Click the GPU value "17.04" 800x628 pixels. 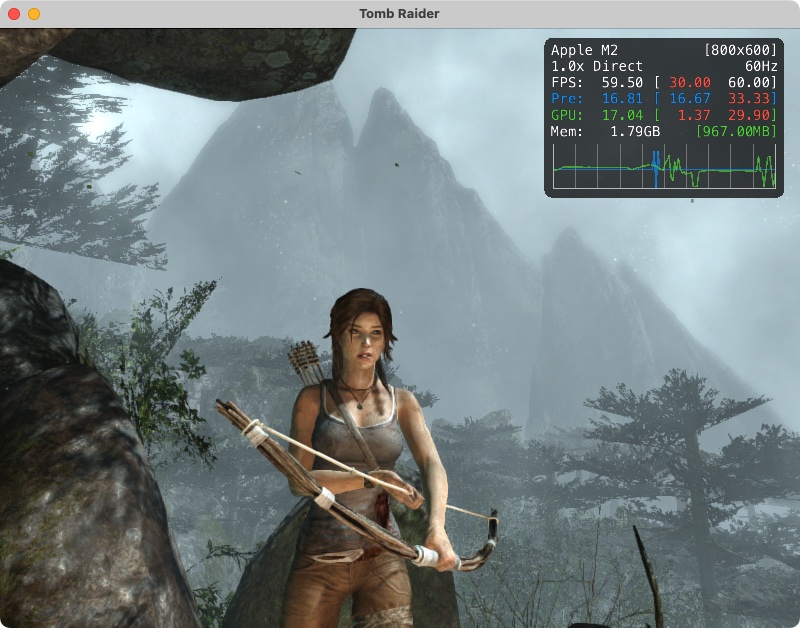[622, 115]
